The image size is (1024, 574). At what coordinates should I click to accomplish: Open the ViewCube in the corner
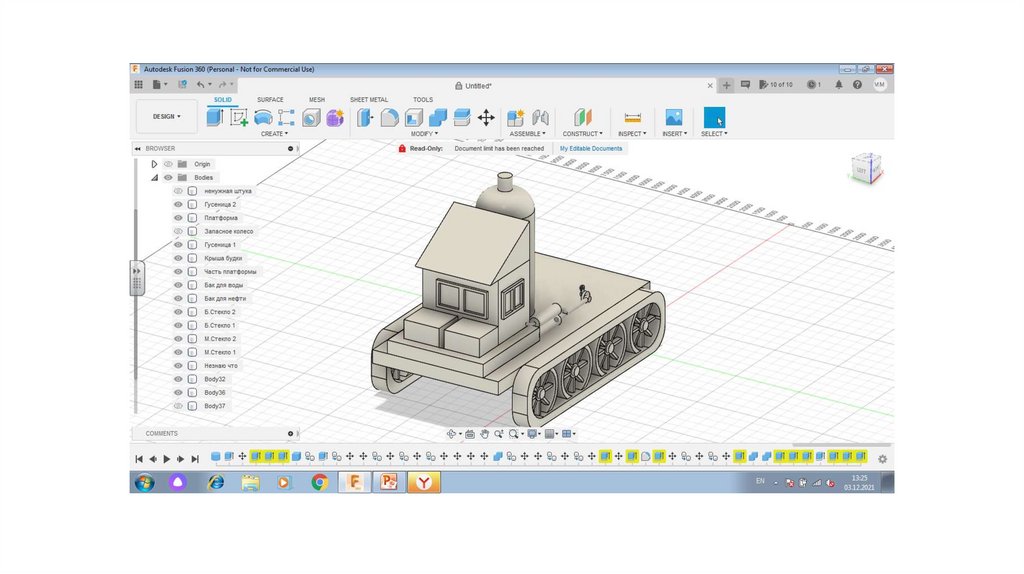865,169
